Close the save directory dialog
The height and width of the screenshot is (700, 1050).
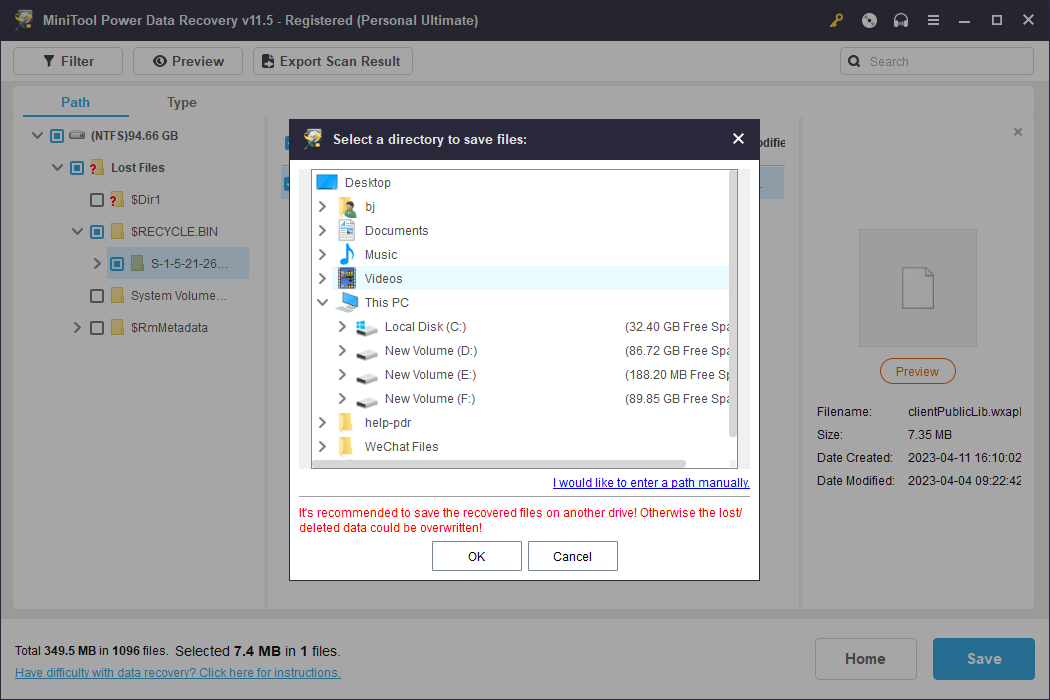pos(738,139)
